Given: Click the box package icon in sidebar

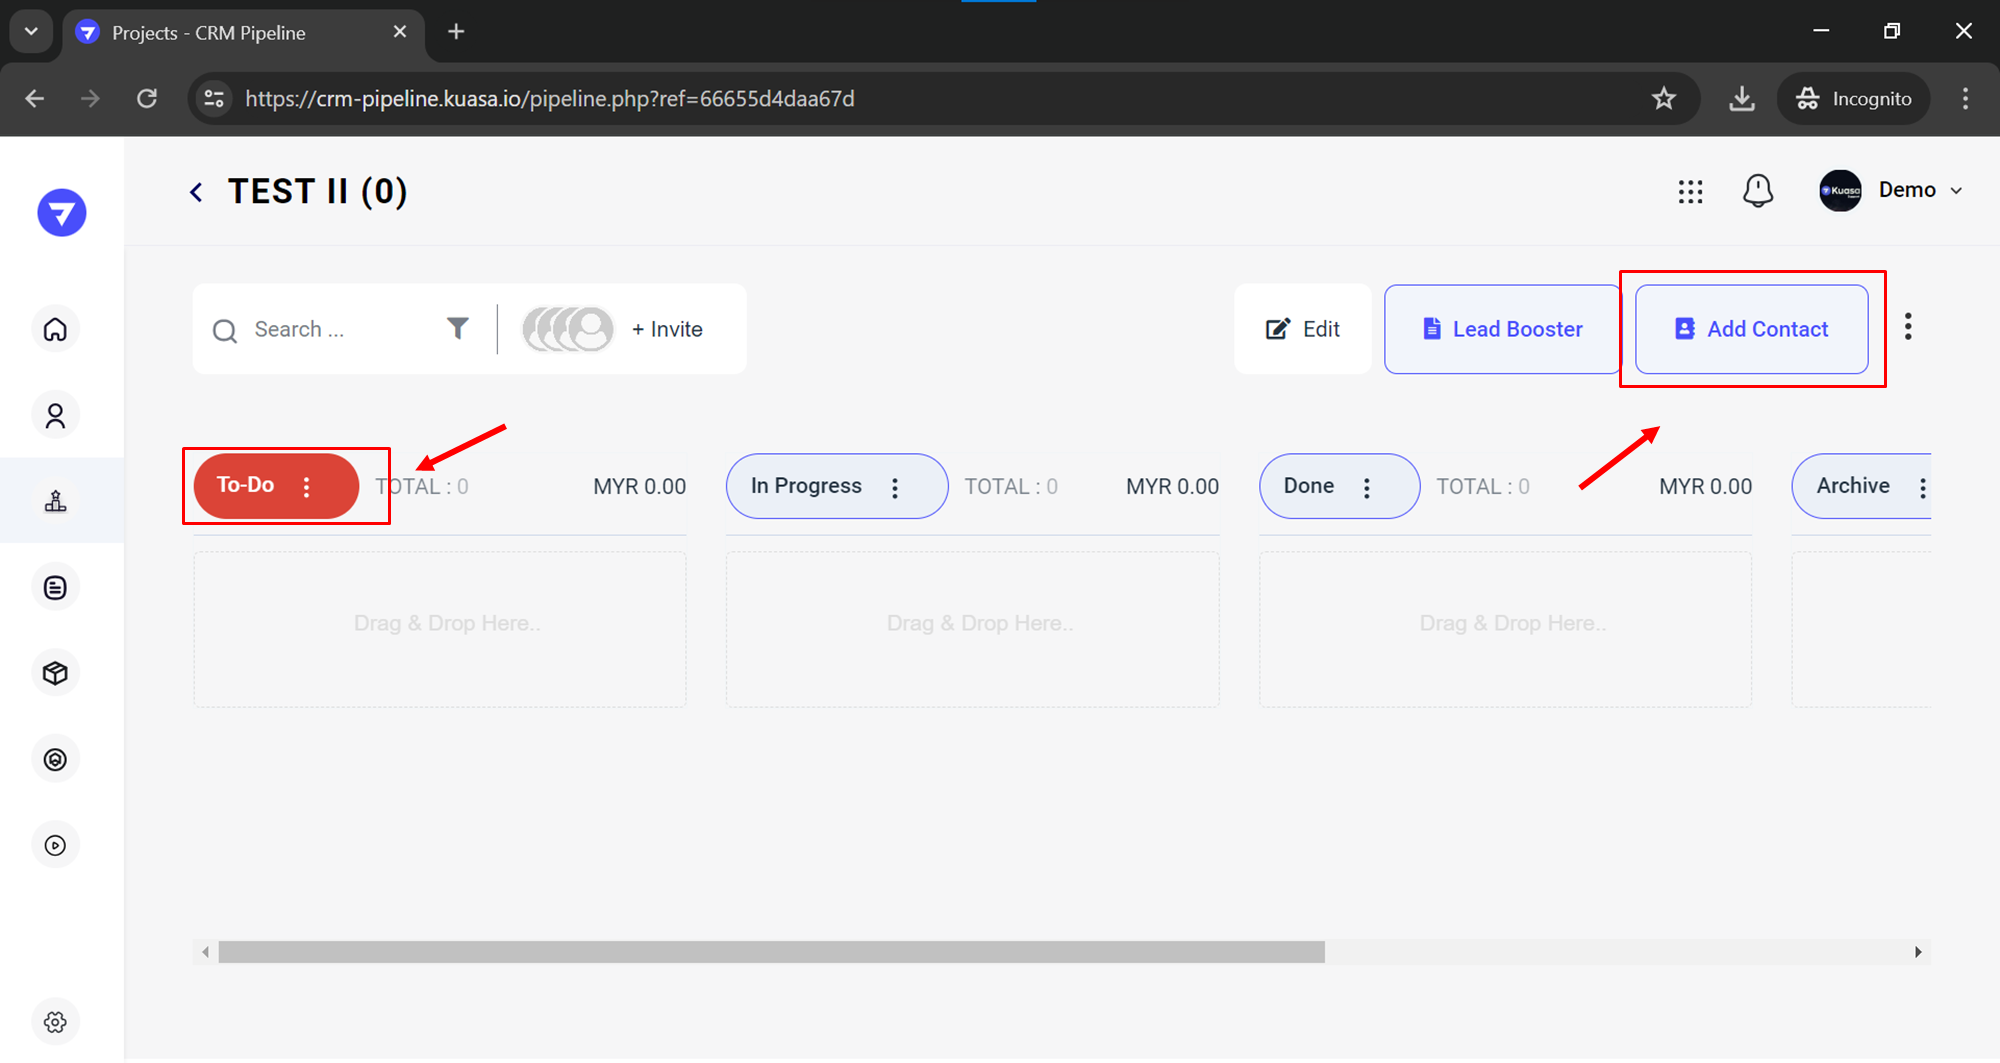Looking at the screenshot, I should tap(56, 673).
